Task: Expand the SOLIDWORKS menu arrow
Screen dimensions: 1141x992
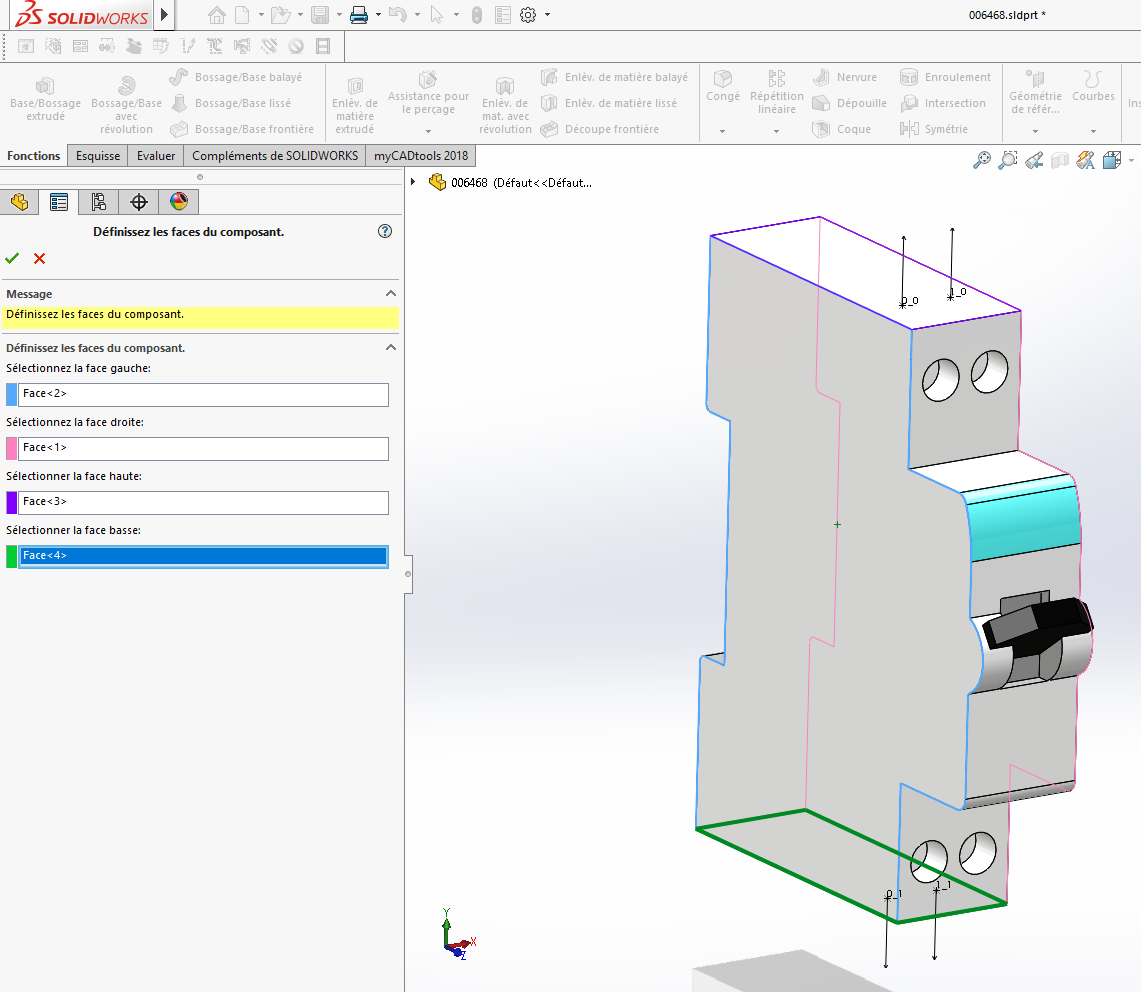Action: coord(164,15)
